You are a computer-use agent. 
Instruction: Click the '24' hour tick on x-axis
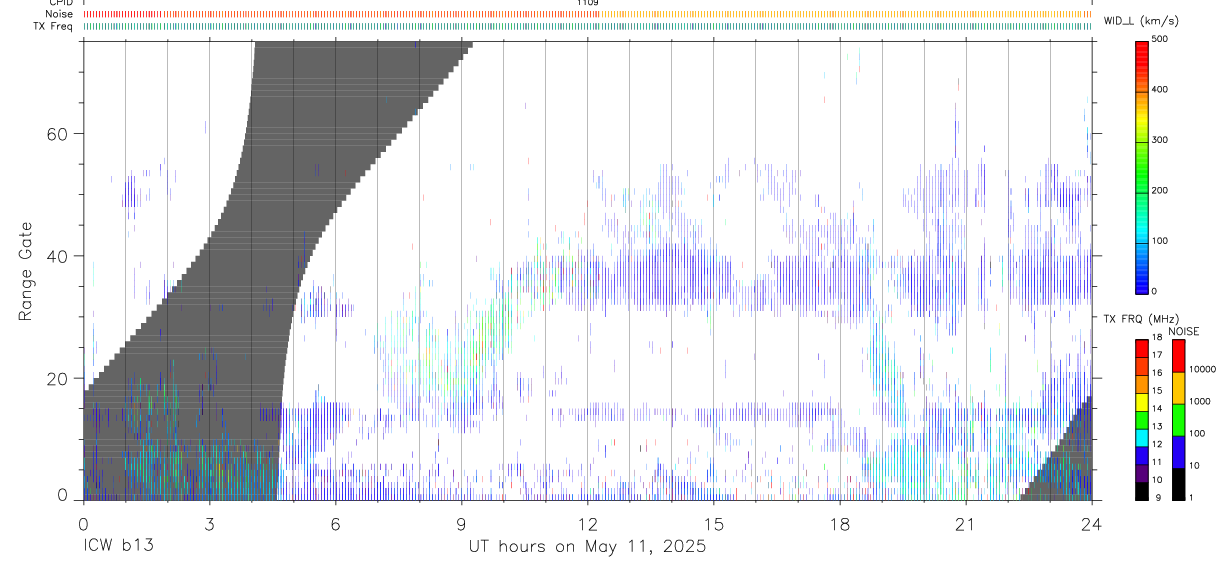(1091, 523)
